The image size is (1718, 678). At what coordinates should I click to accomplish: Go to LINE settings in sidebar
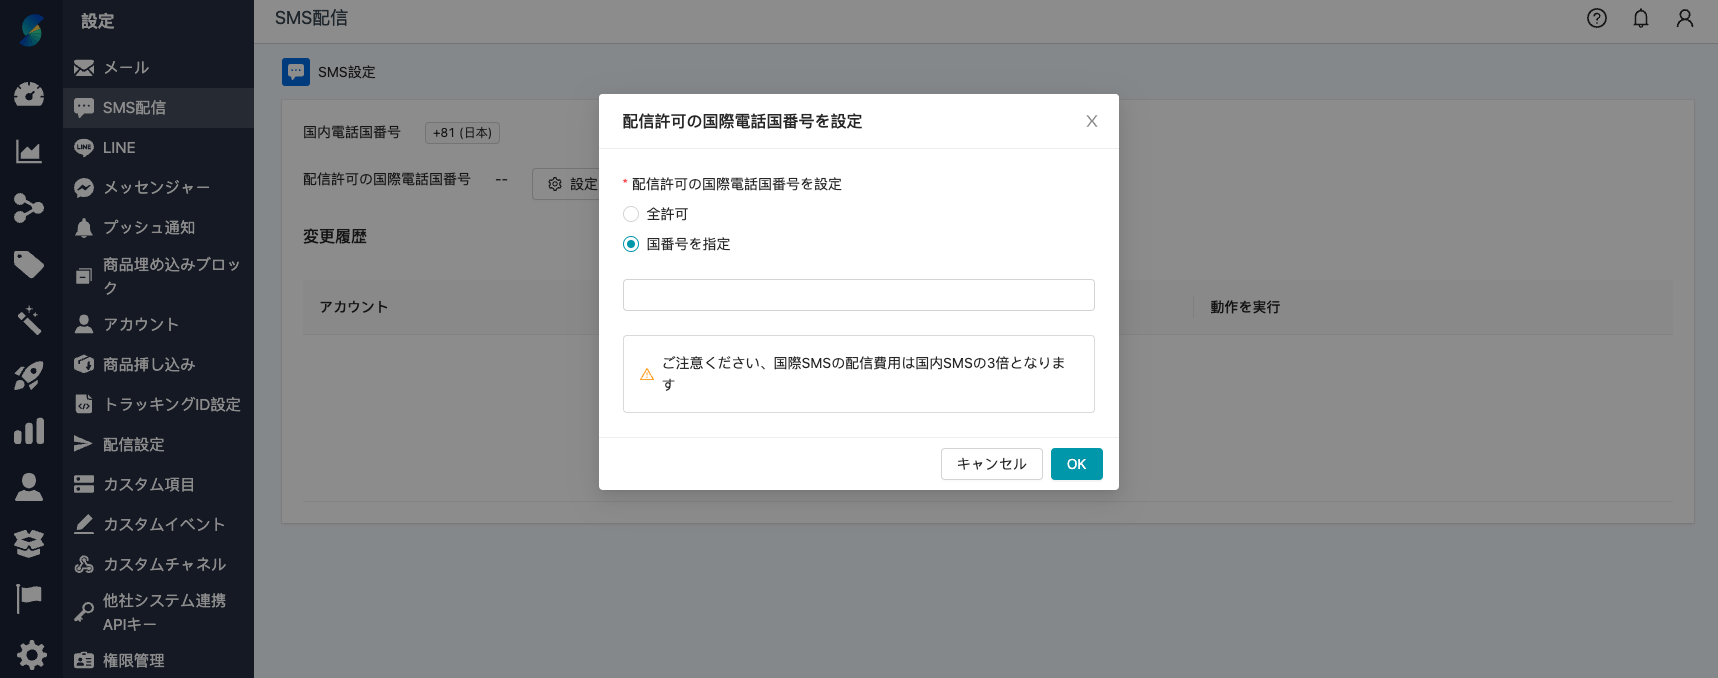[x=119, y=148]
